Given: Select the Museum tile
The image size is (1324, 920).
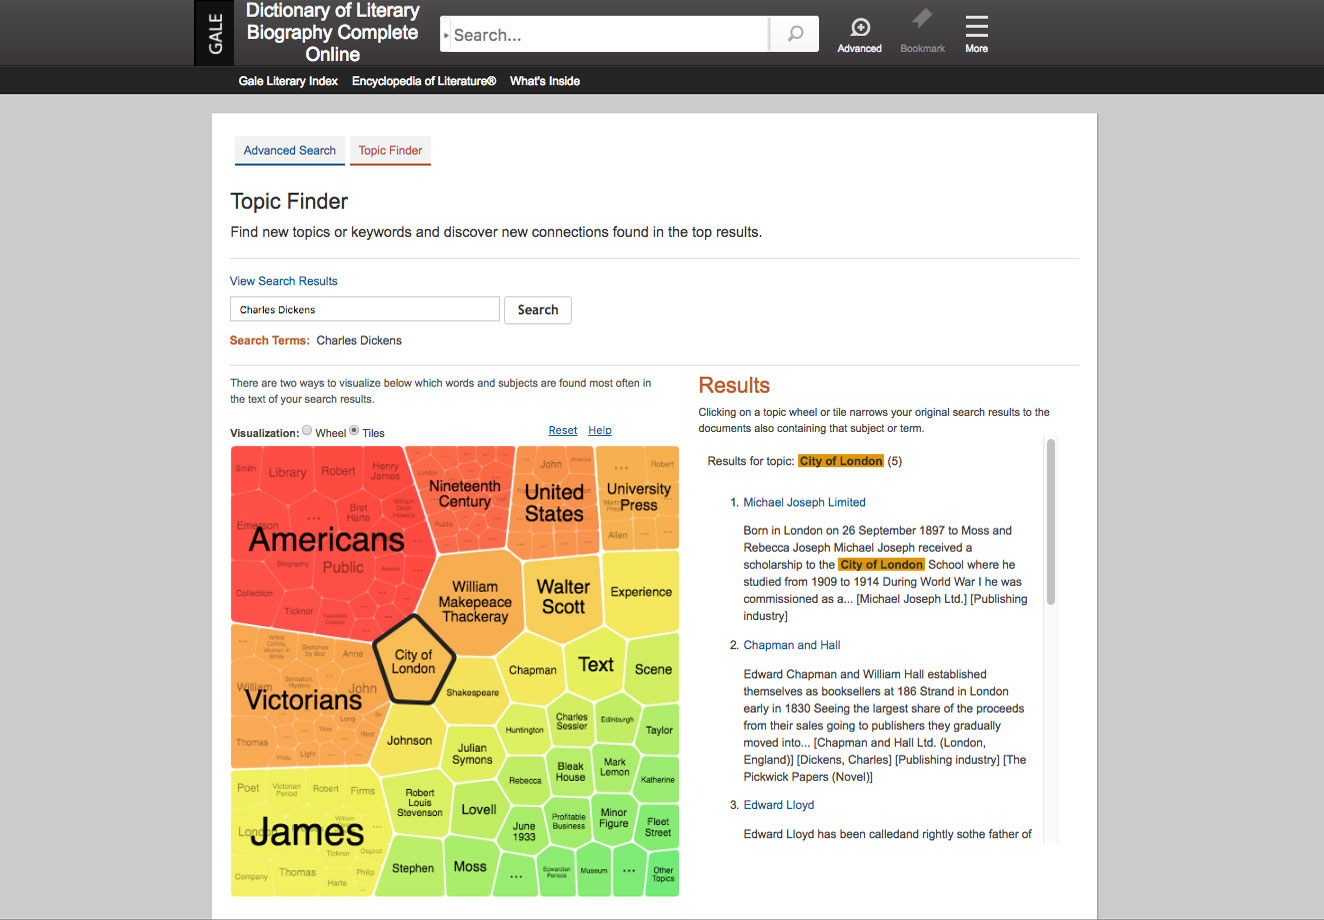Looking at the screenshot, I should point(594,871).
